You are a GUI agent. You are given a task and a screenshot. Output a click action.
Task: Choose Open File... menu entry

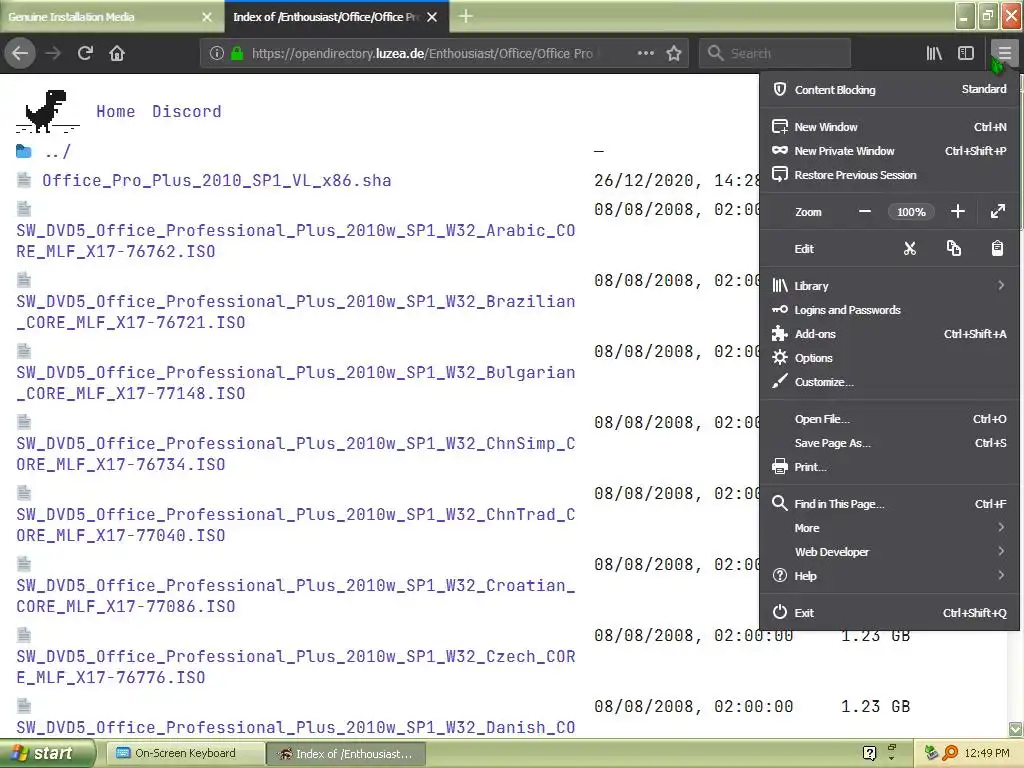click(x=889, y=419)
